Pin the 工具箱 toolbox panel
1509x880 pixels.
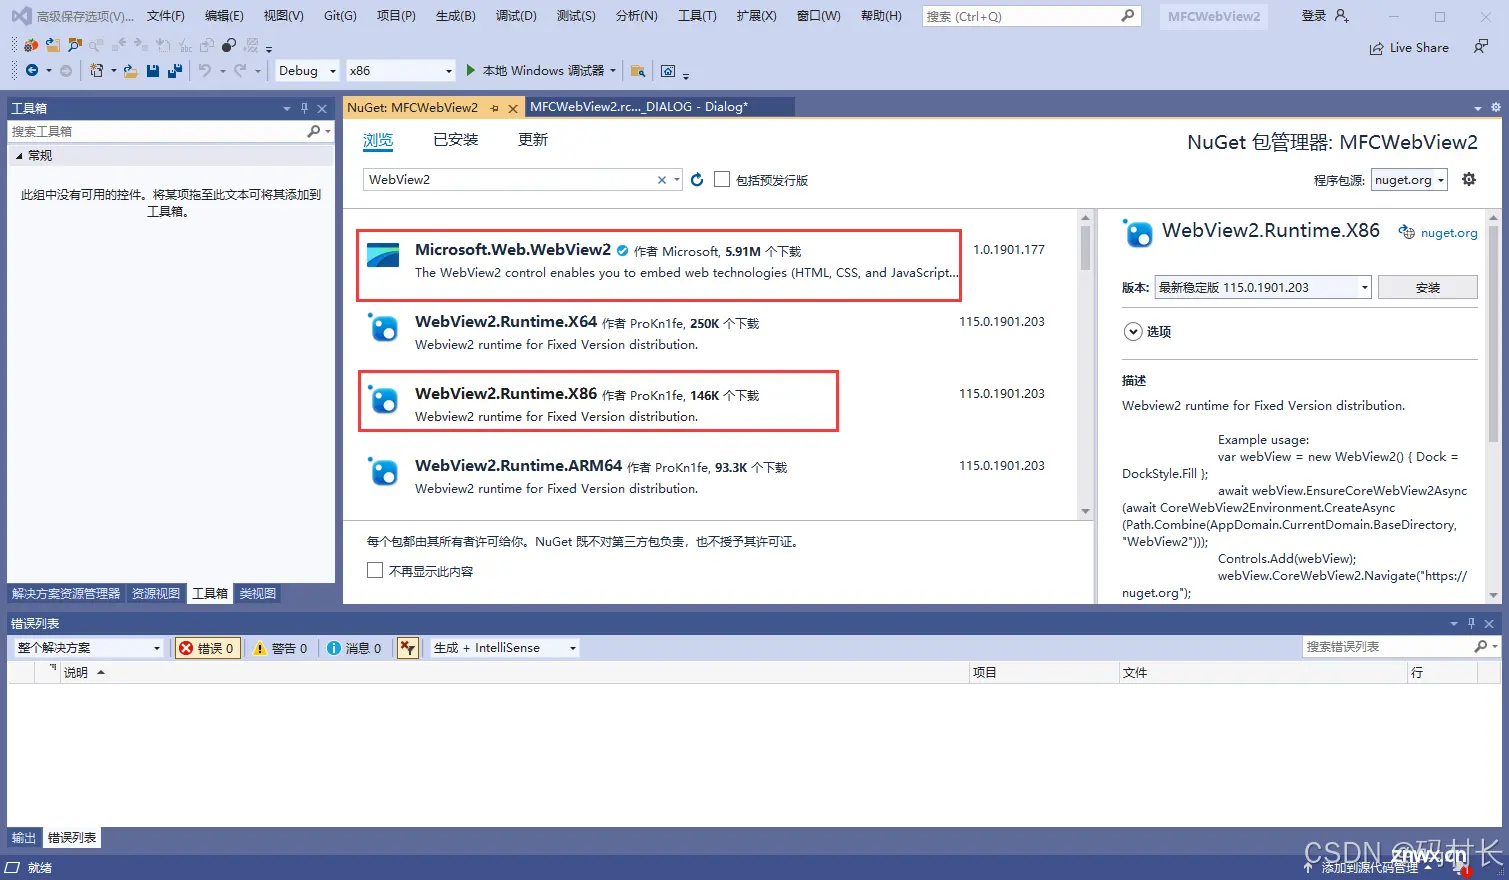pyautogui.click(x=304, y=108)
